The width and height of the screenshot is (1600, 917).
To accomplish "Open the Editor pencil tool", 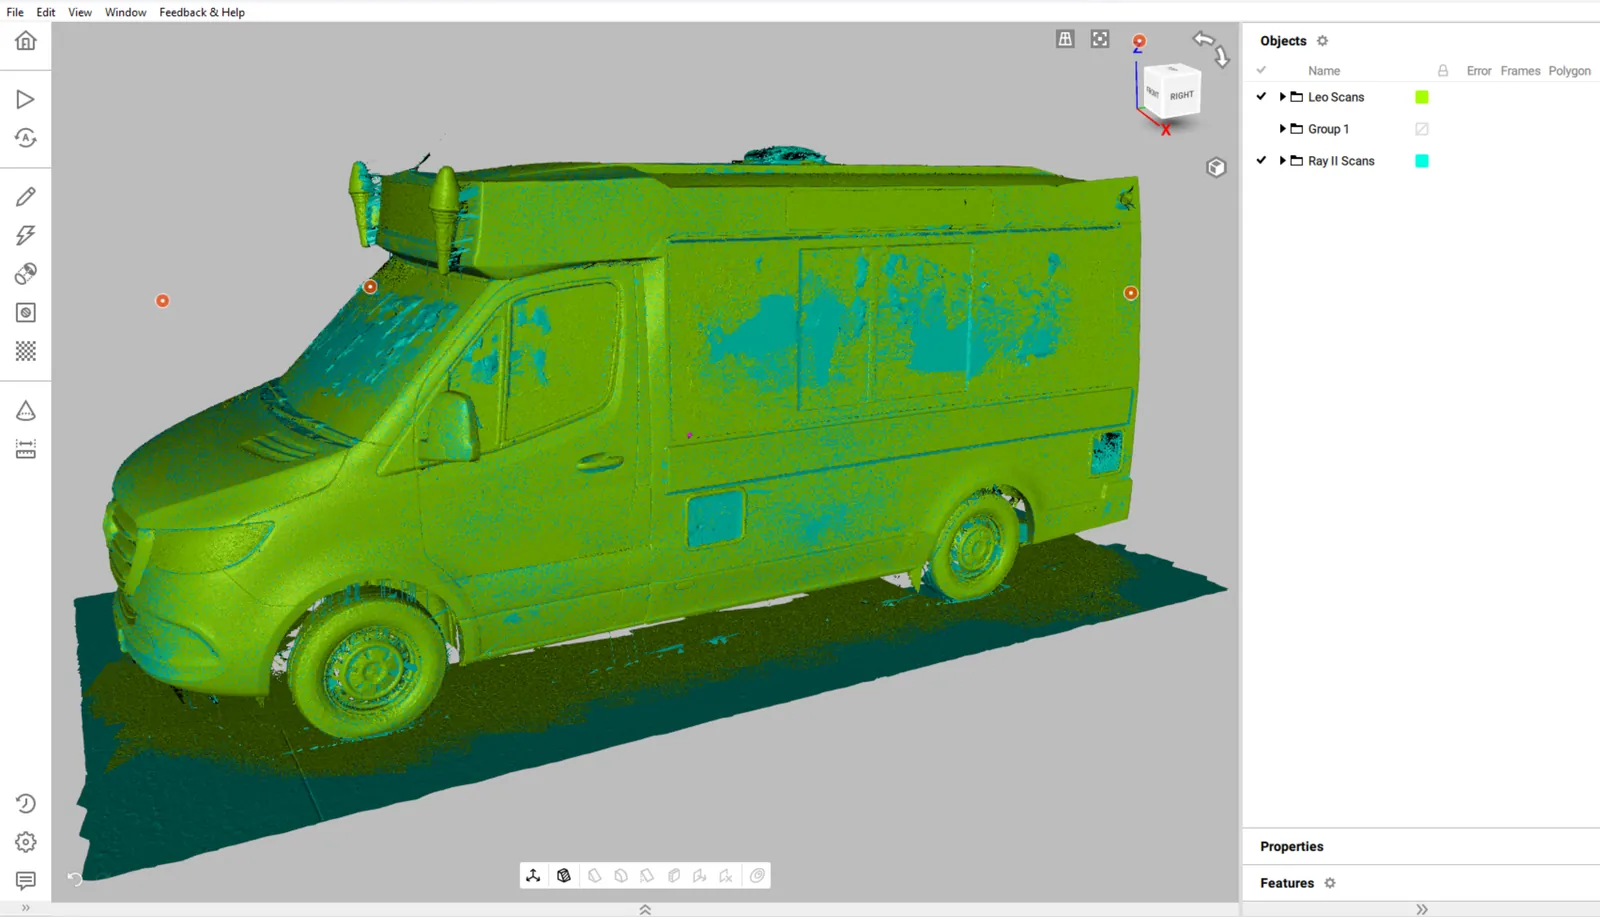I will pos(26,196).
